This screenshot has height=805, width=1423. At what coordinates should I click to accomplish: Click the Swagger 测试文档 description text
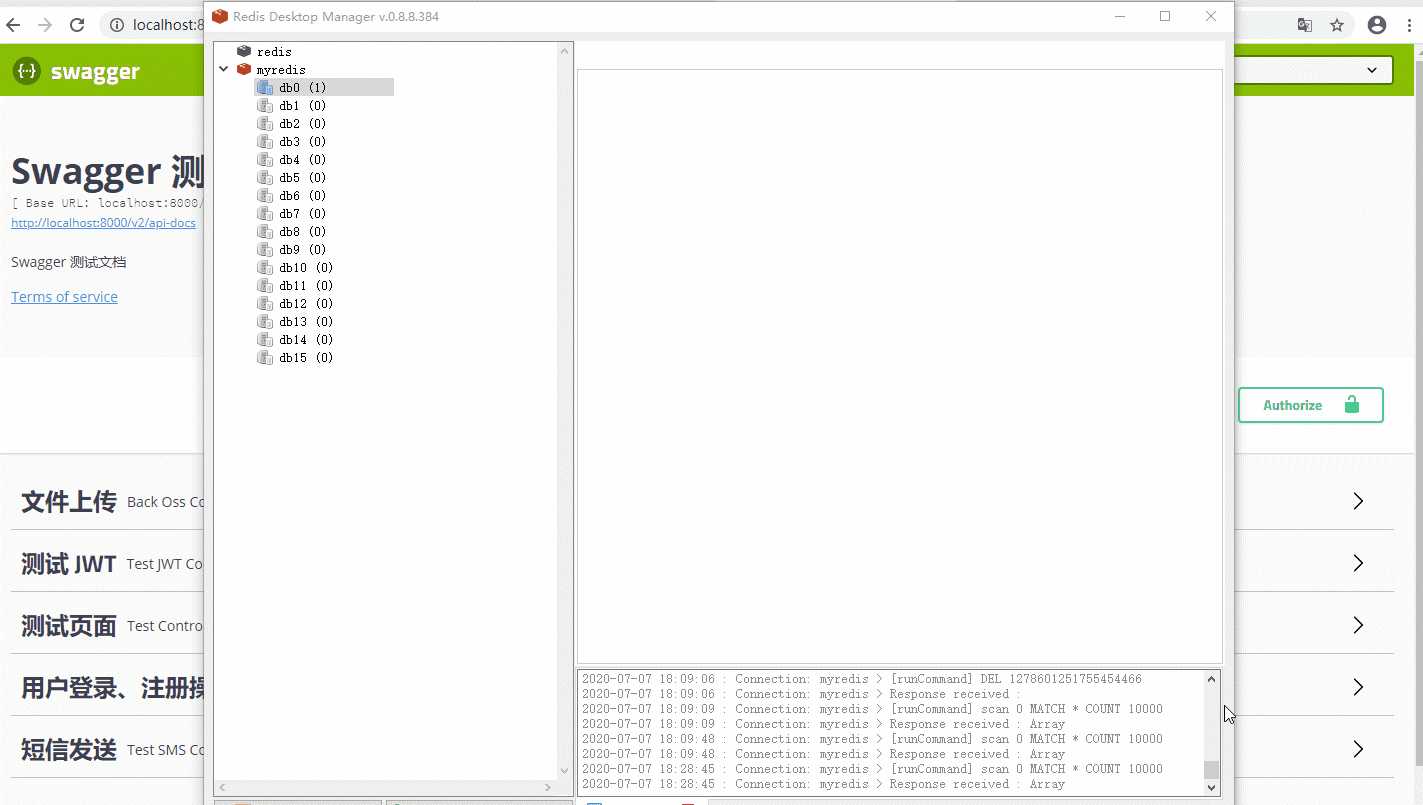(x=69, y=262)
